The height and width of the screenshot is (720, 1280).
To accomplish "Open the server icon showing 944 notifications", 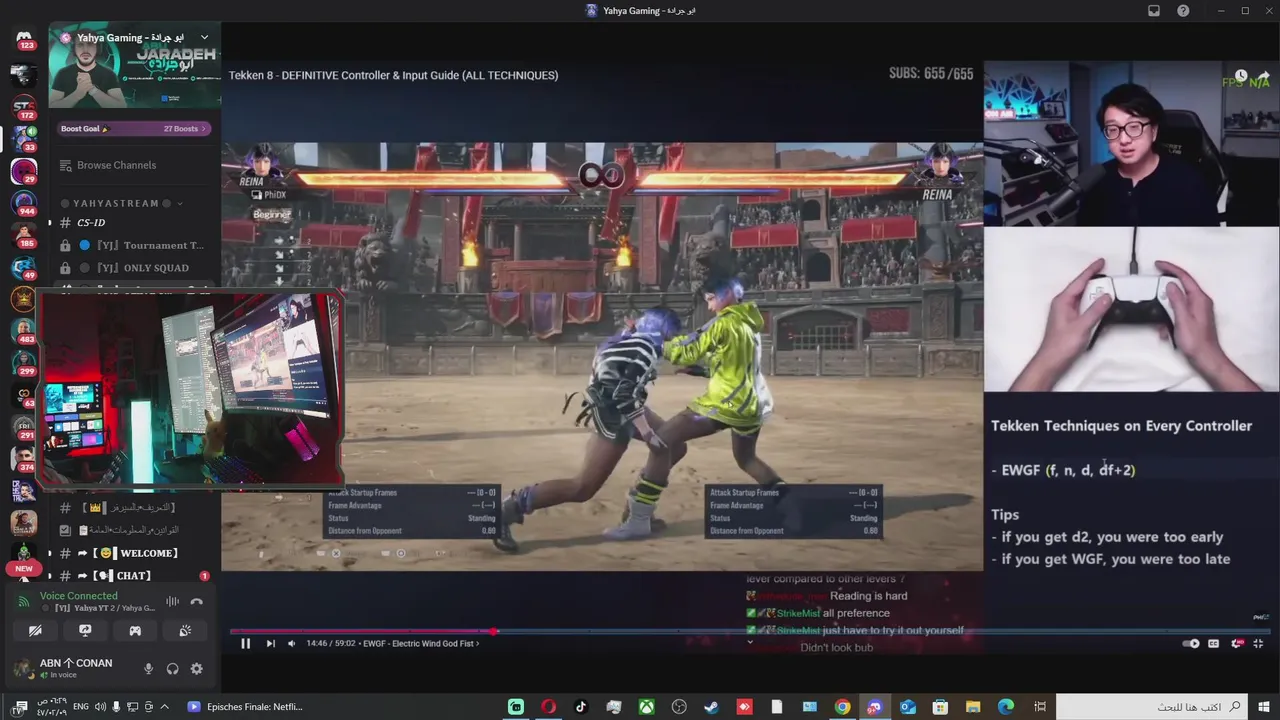I will pos(24,203).
